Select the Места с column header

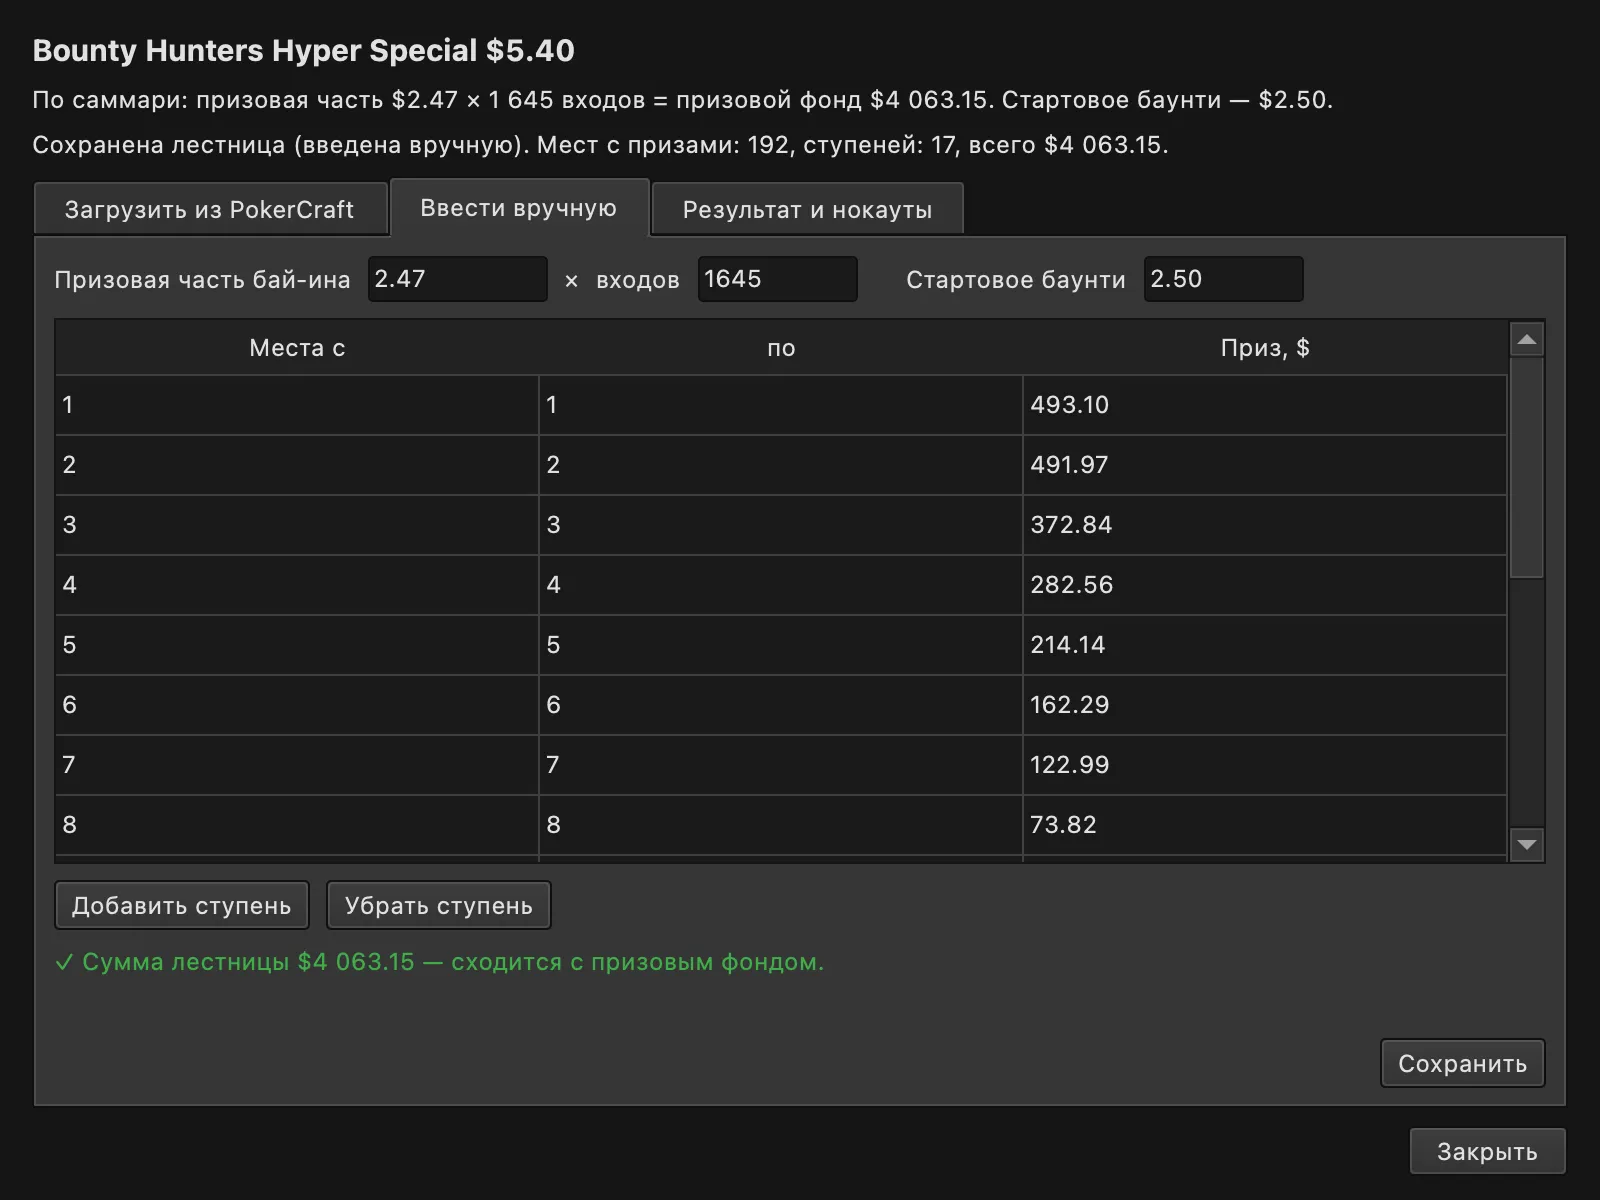pyautogui.click(x=297, y=348)
